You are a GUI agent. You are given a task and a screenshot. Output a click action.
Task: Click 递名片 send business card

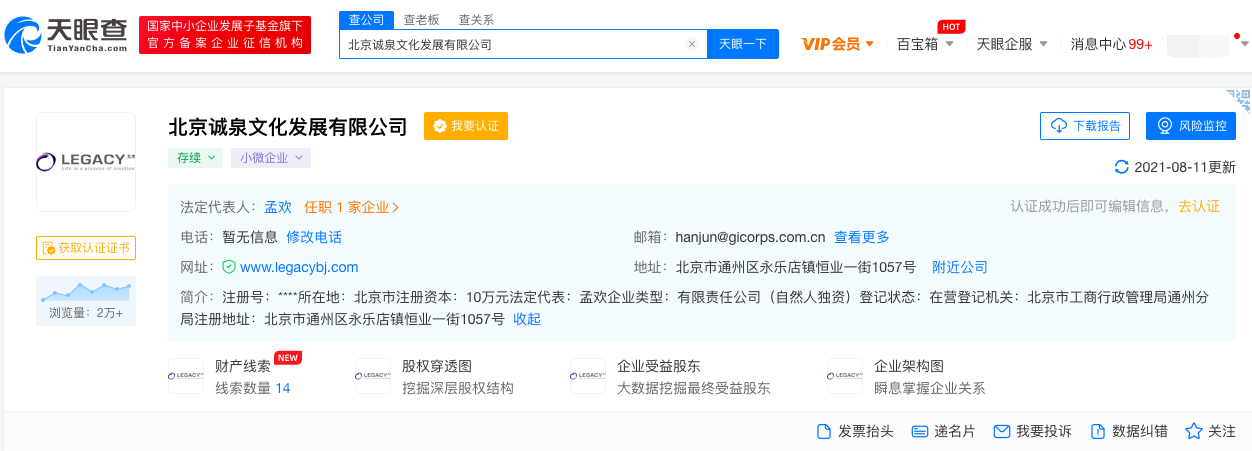tap(943, 431)
